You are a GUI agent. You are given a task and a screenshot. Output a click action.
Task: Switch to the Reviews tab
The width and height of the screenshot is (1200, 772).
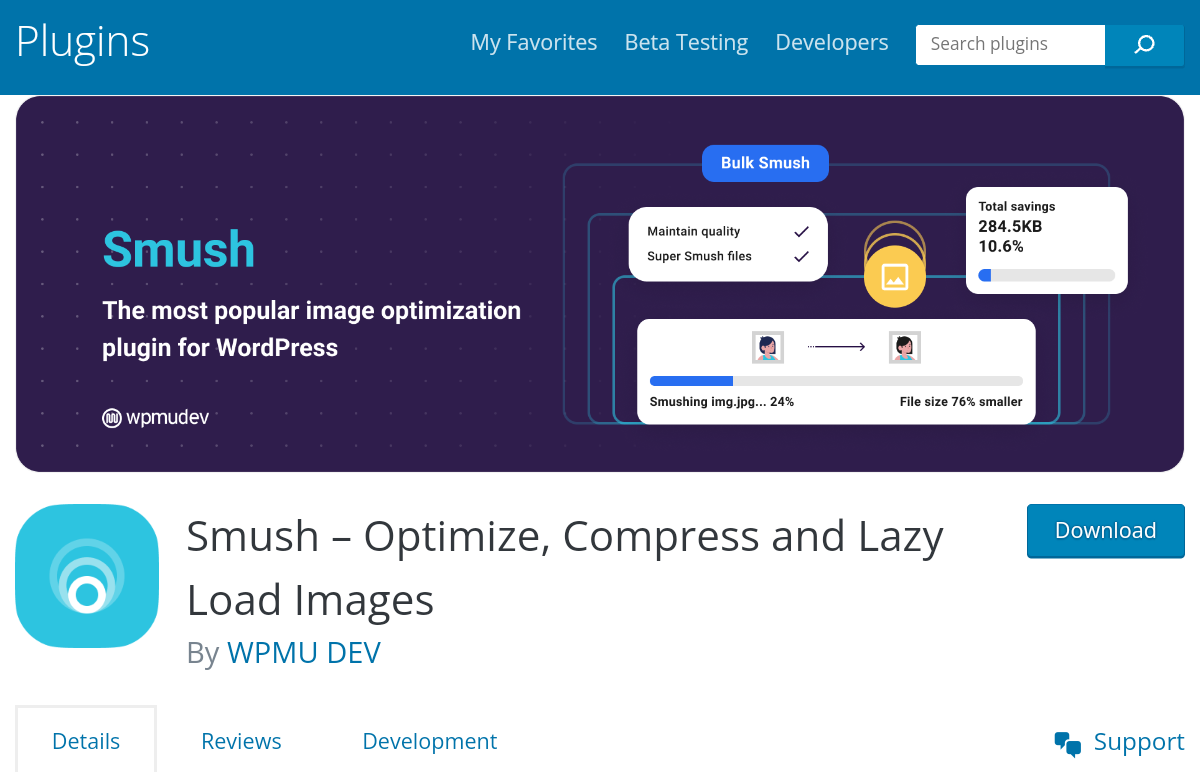241,741
